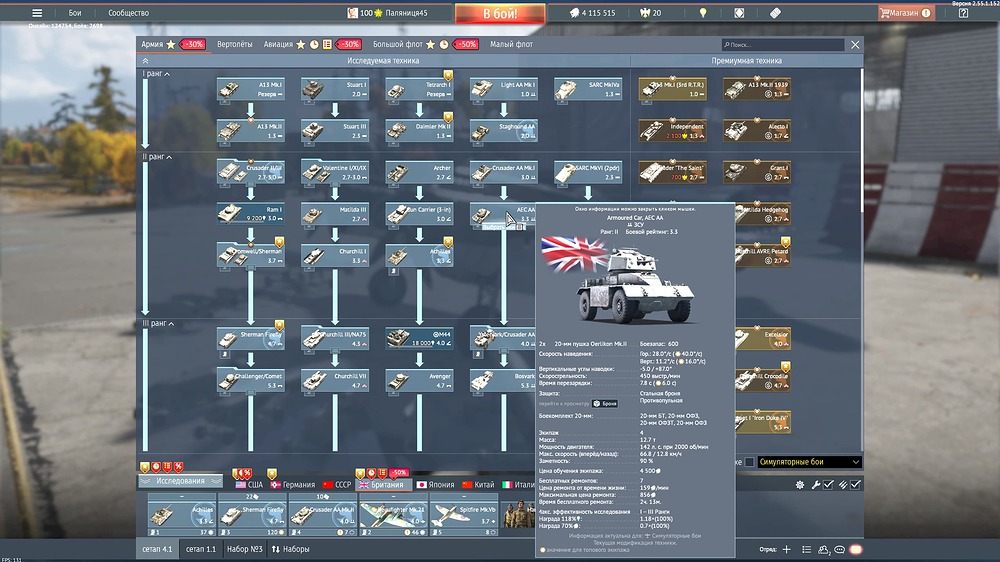Select the Churchill I tank
1000x562 pixels.
pos(335,255)
